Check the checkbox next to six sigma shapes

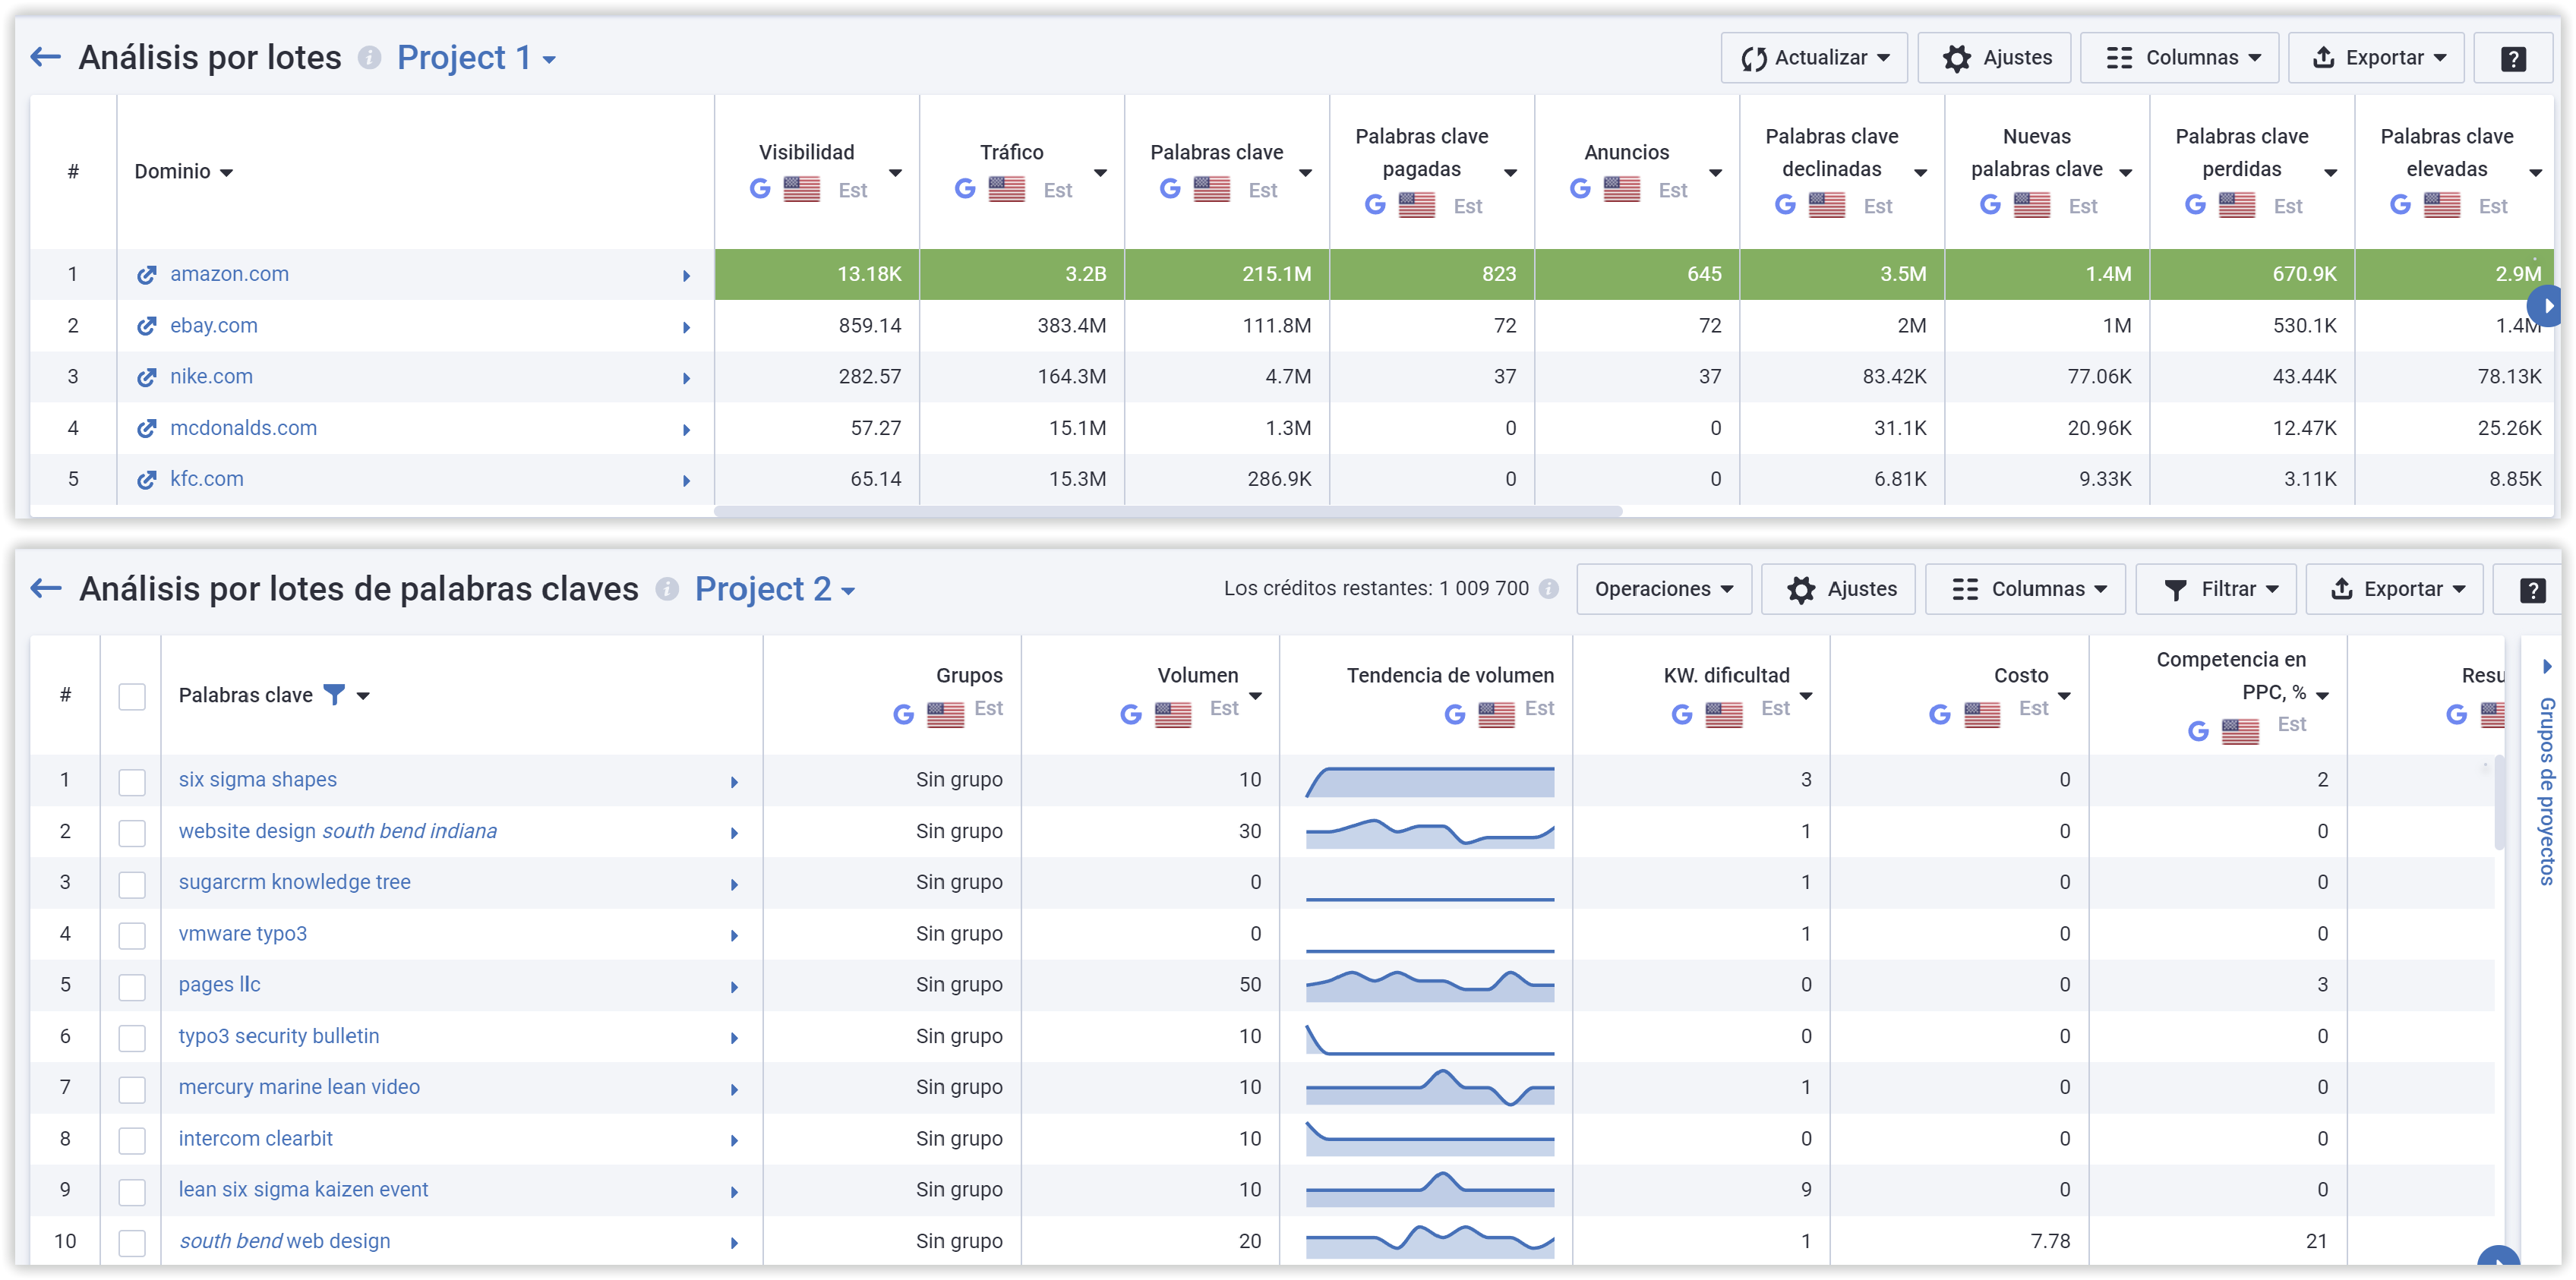(132, 781)
